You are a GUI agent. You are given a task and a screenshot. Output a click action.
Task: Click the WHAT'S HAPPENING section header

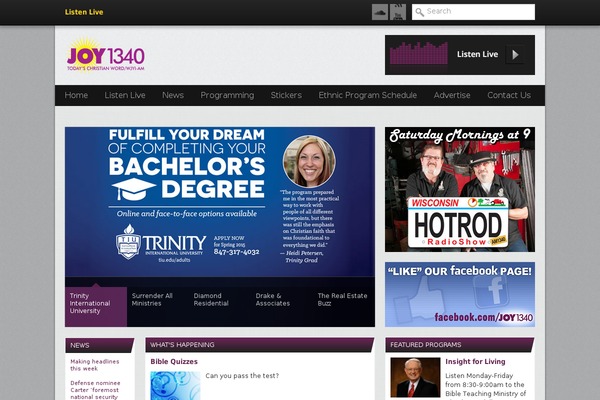point(259,345)
